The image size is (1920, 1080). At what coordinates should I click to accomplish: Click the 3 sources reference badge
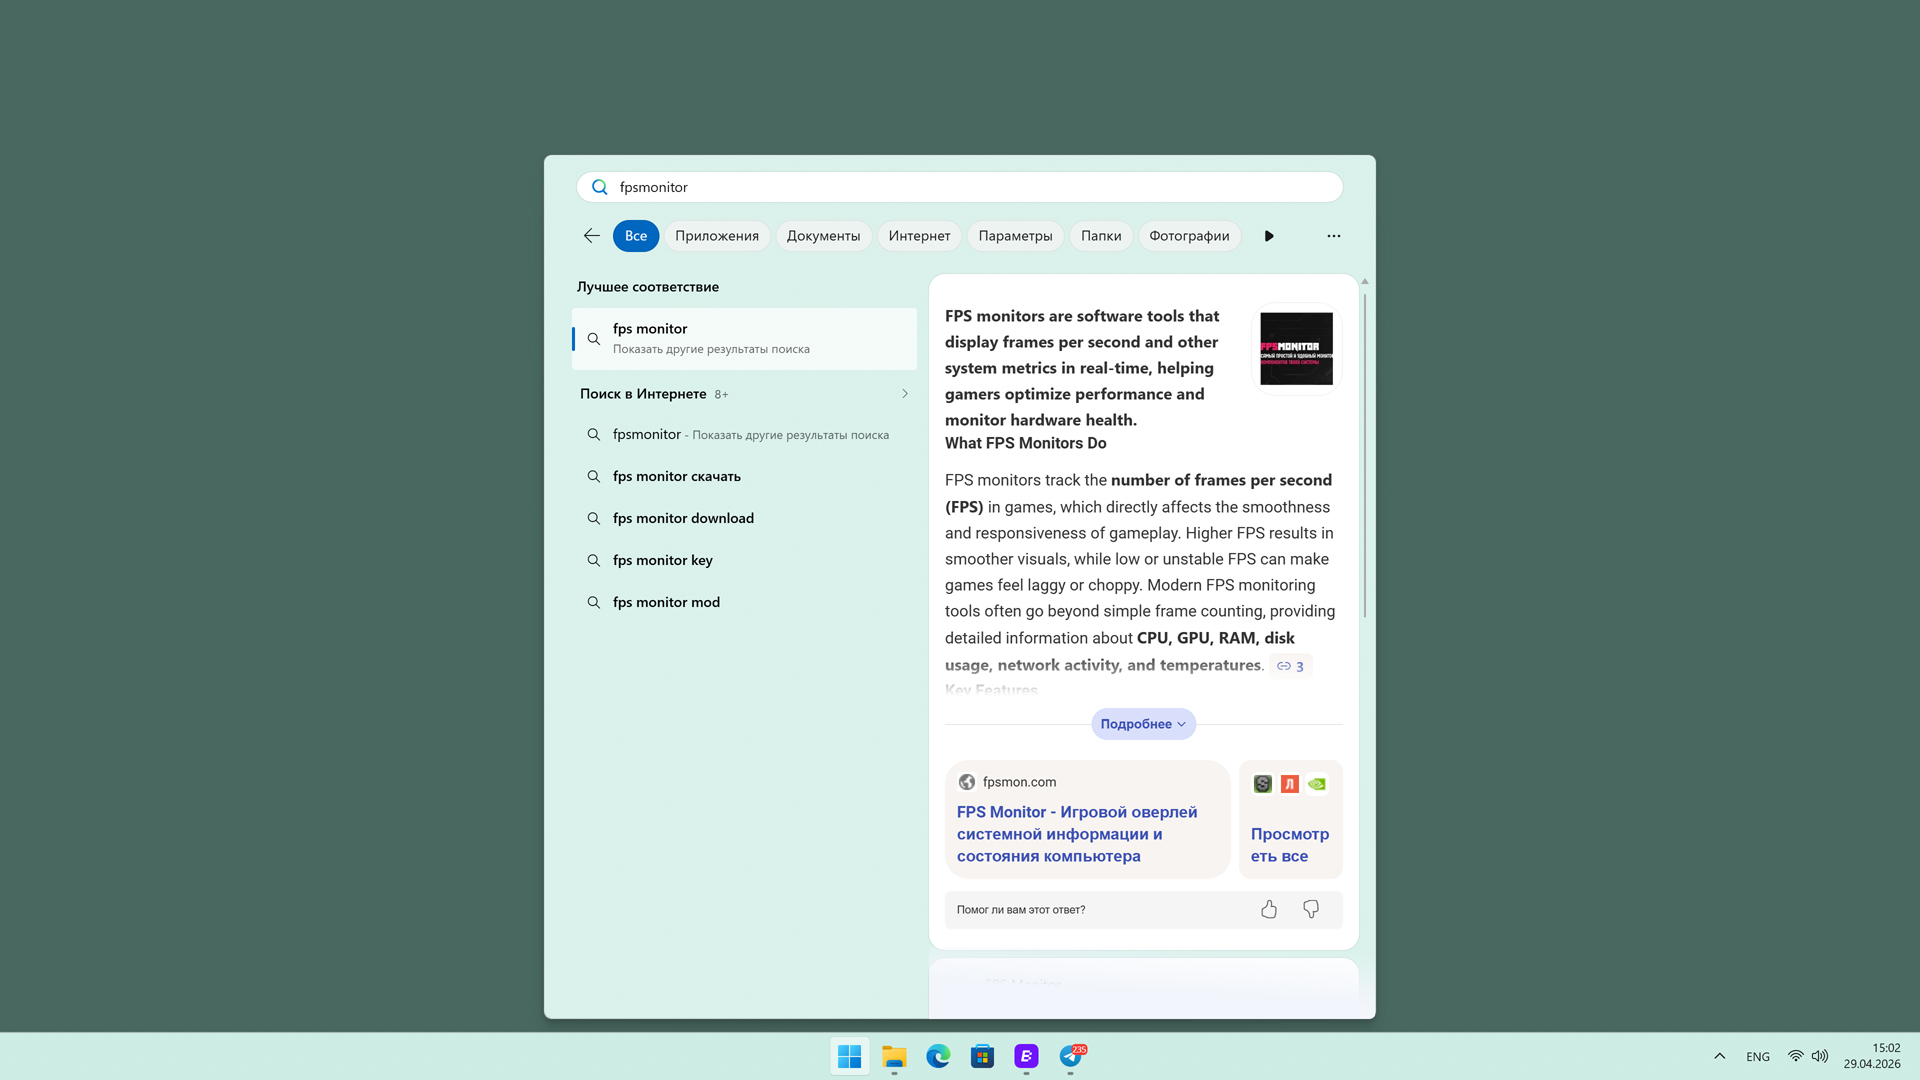(x=1290, y=666)
